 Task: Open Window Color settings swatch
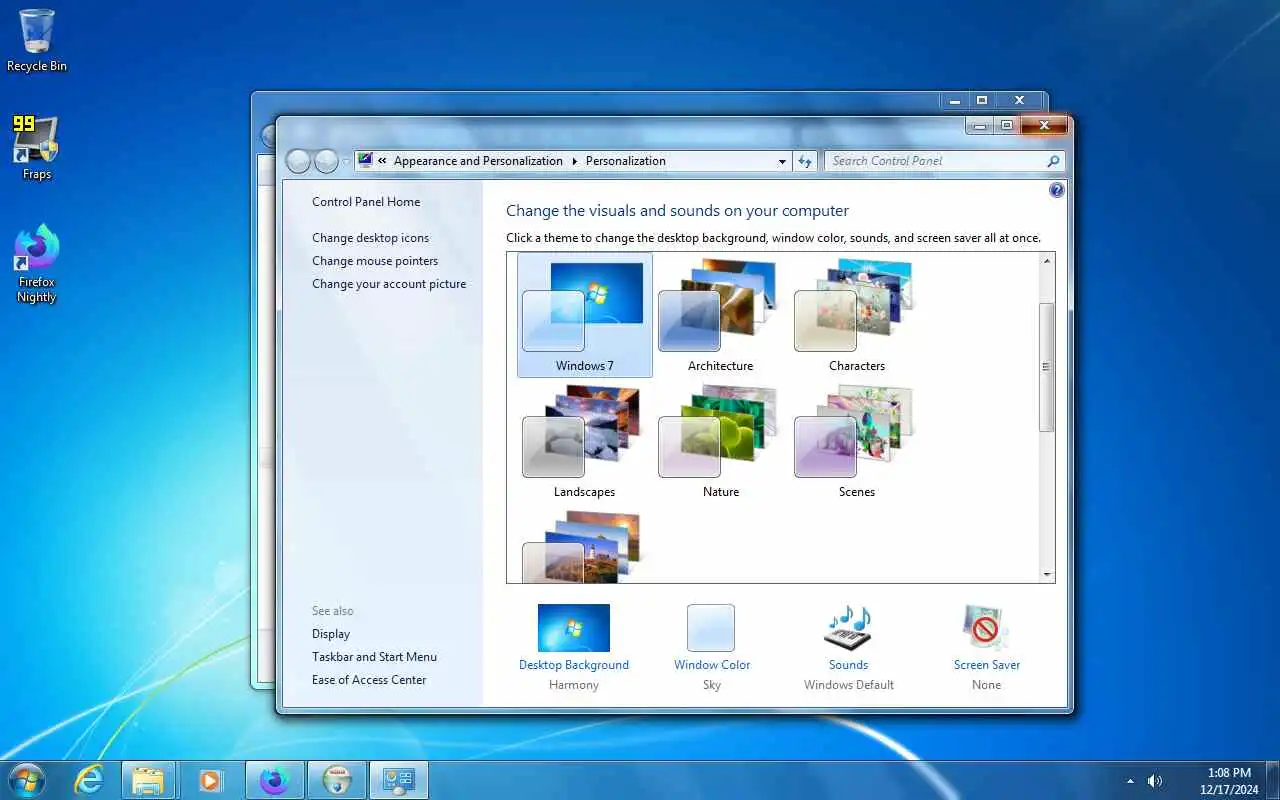pos(711,628)
